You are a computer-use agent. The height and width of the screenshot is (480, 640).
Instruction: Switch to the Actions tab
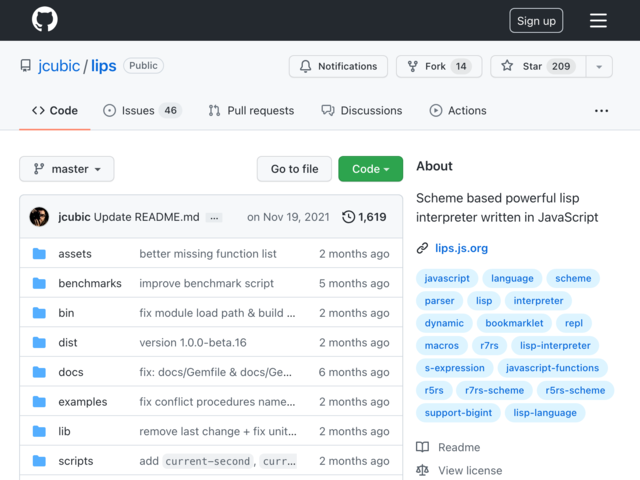(x=458, y=111)
